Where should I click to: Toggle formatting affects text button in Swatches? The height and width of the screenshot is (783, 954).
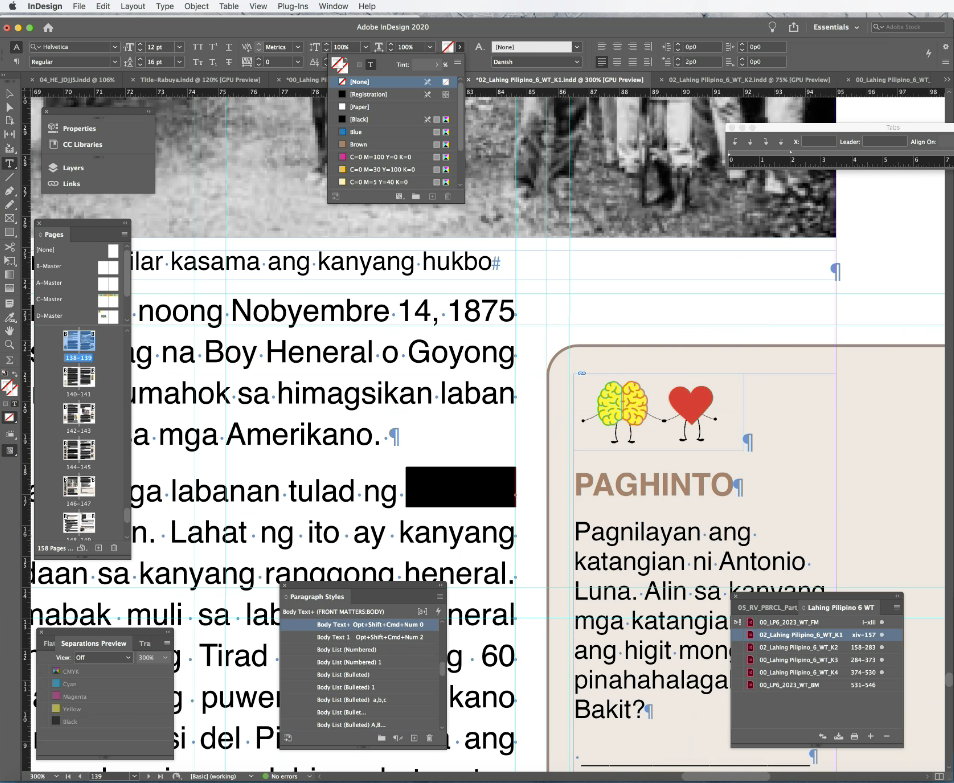(x=371, y=64)
